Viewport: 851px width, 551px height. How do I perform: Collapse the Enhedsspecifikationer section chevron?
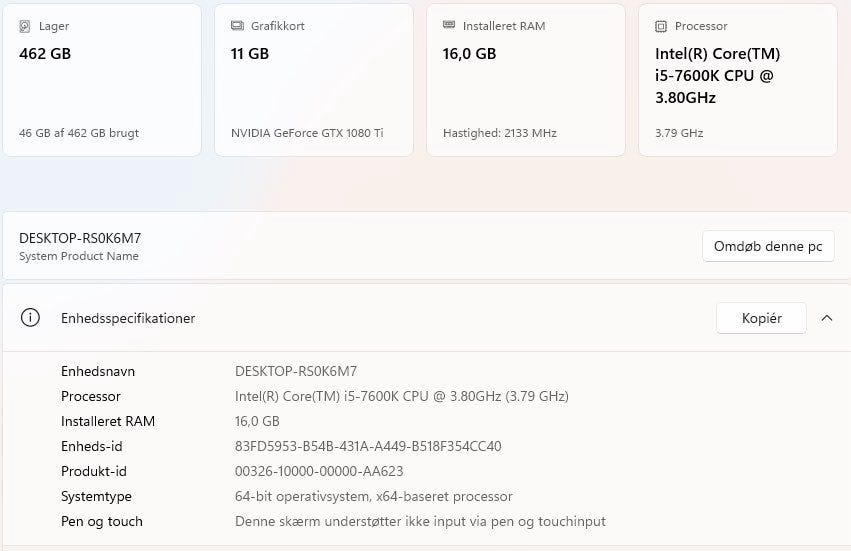click(827, 318)
